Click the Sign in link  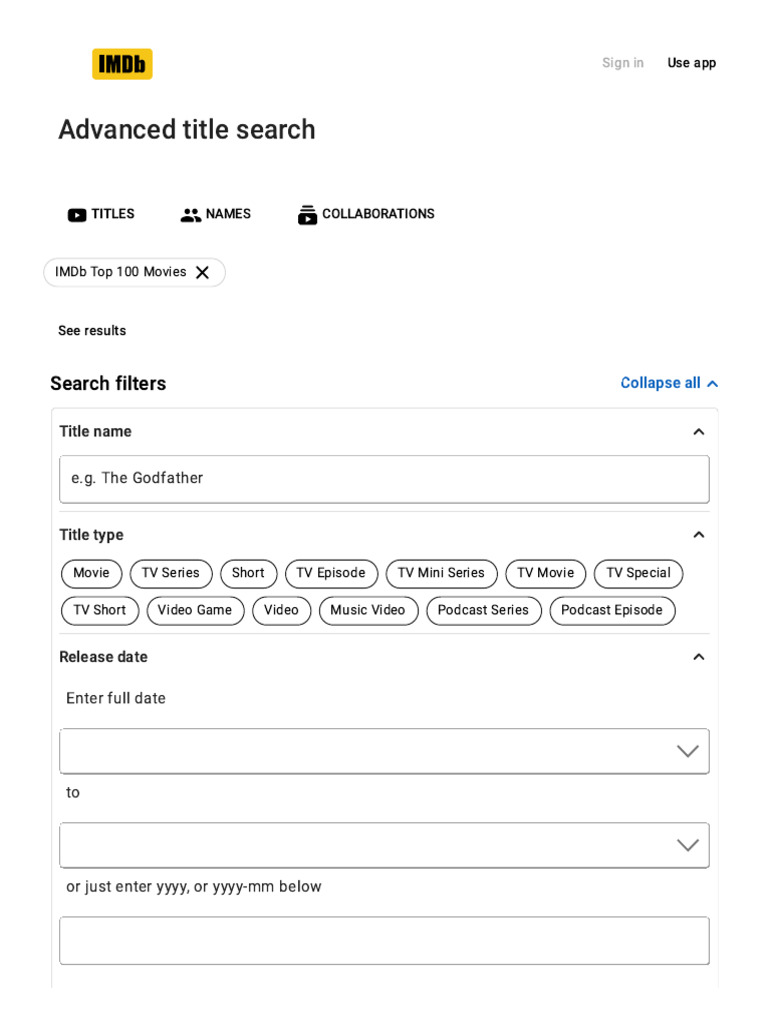click(623, 63)
